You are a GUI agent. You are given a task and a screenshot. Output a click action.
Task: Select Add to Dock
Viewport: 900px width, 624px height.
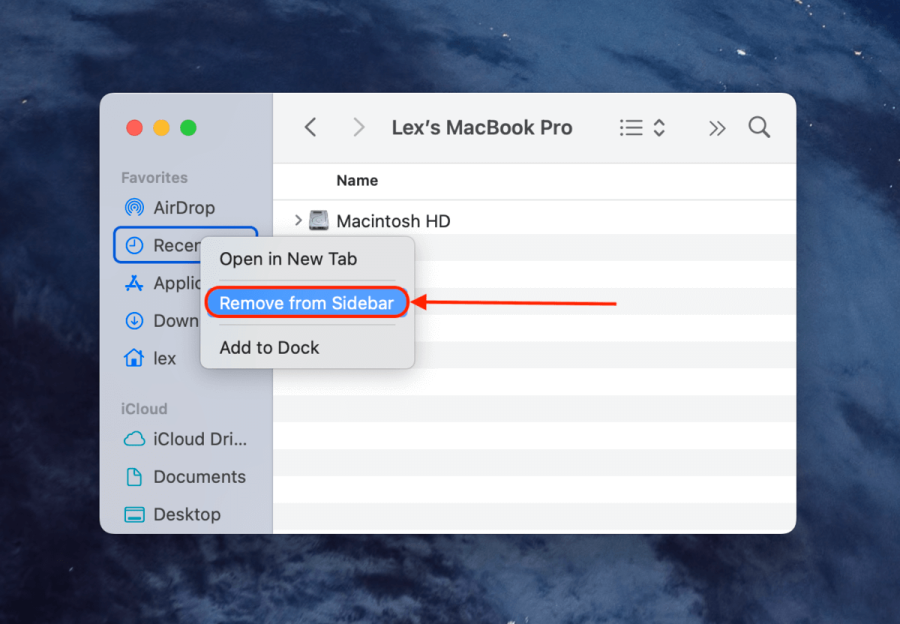(x=269, y=347)
